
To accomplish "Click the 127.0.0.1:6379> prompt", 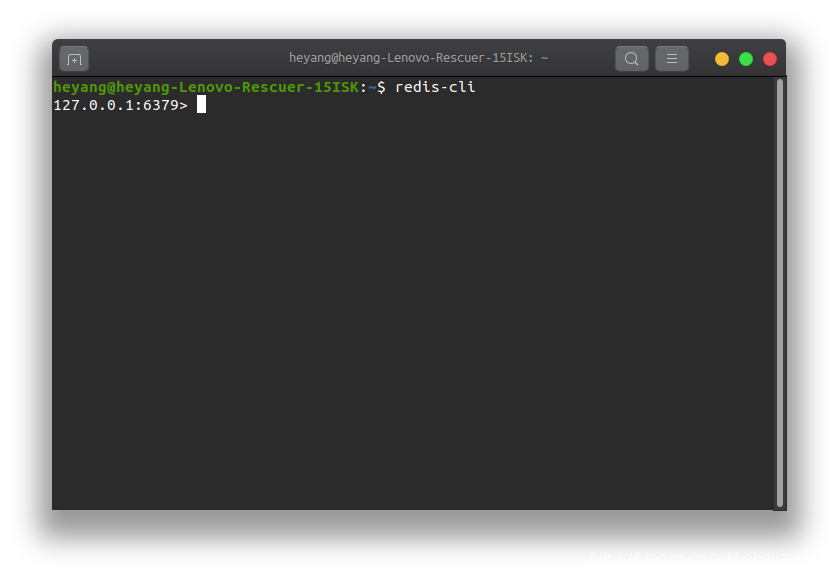I will point(121,105).
